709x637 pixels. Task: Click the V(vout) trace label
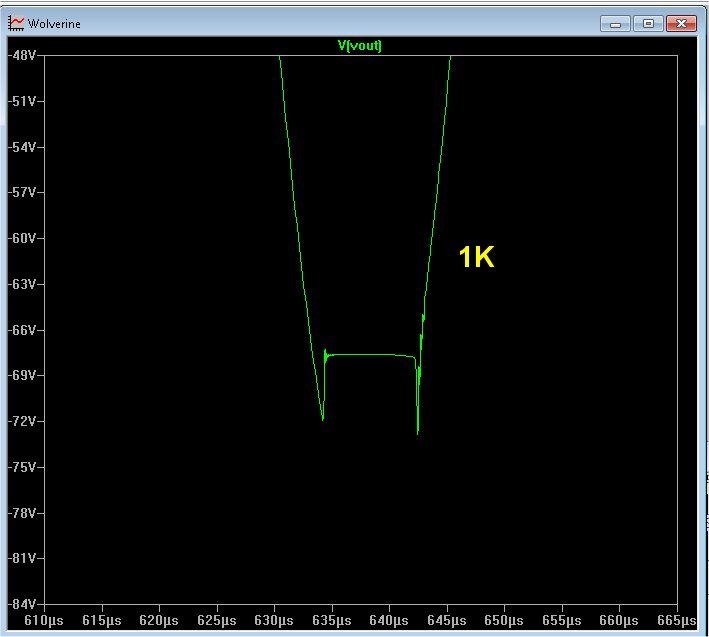[x=359, y=45]
